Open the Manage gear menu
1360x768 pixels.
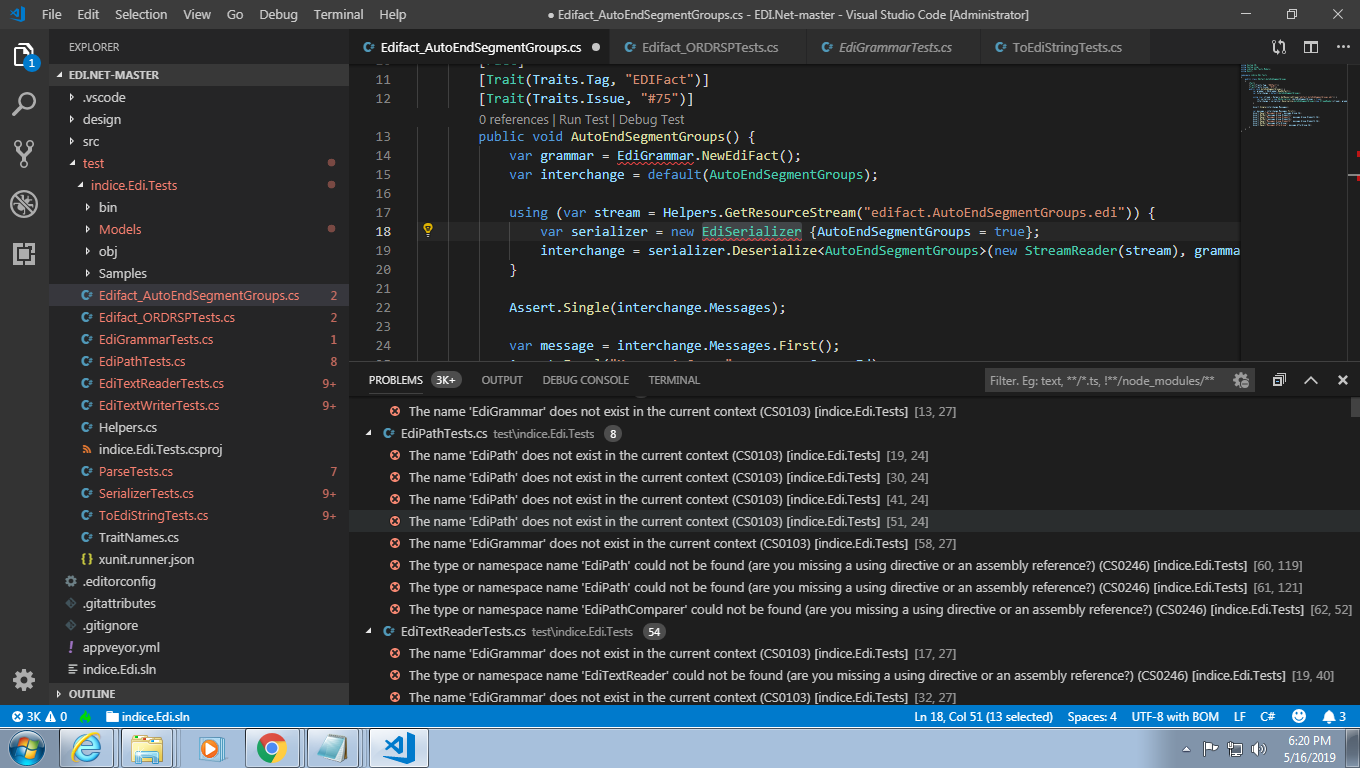[24, 680]
